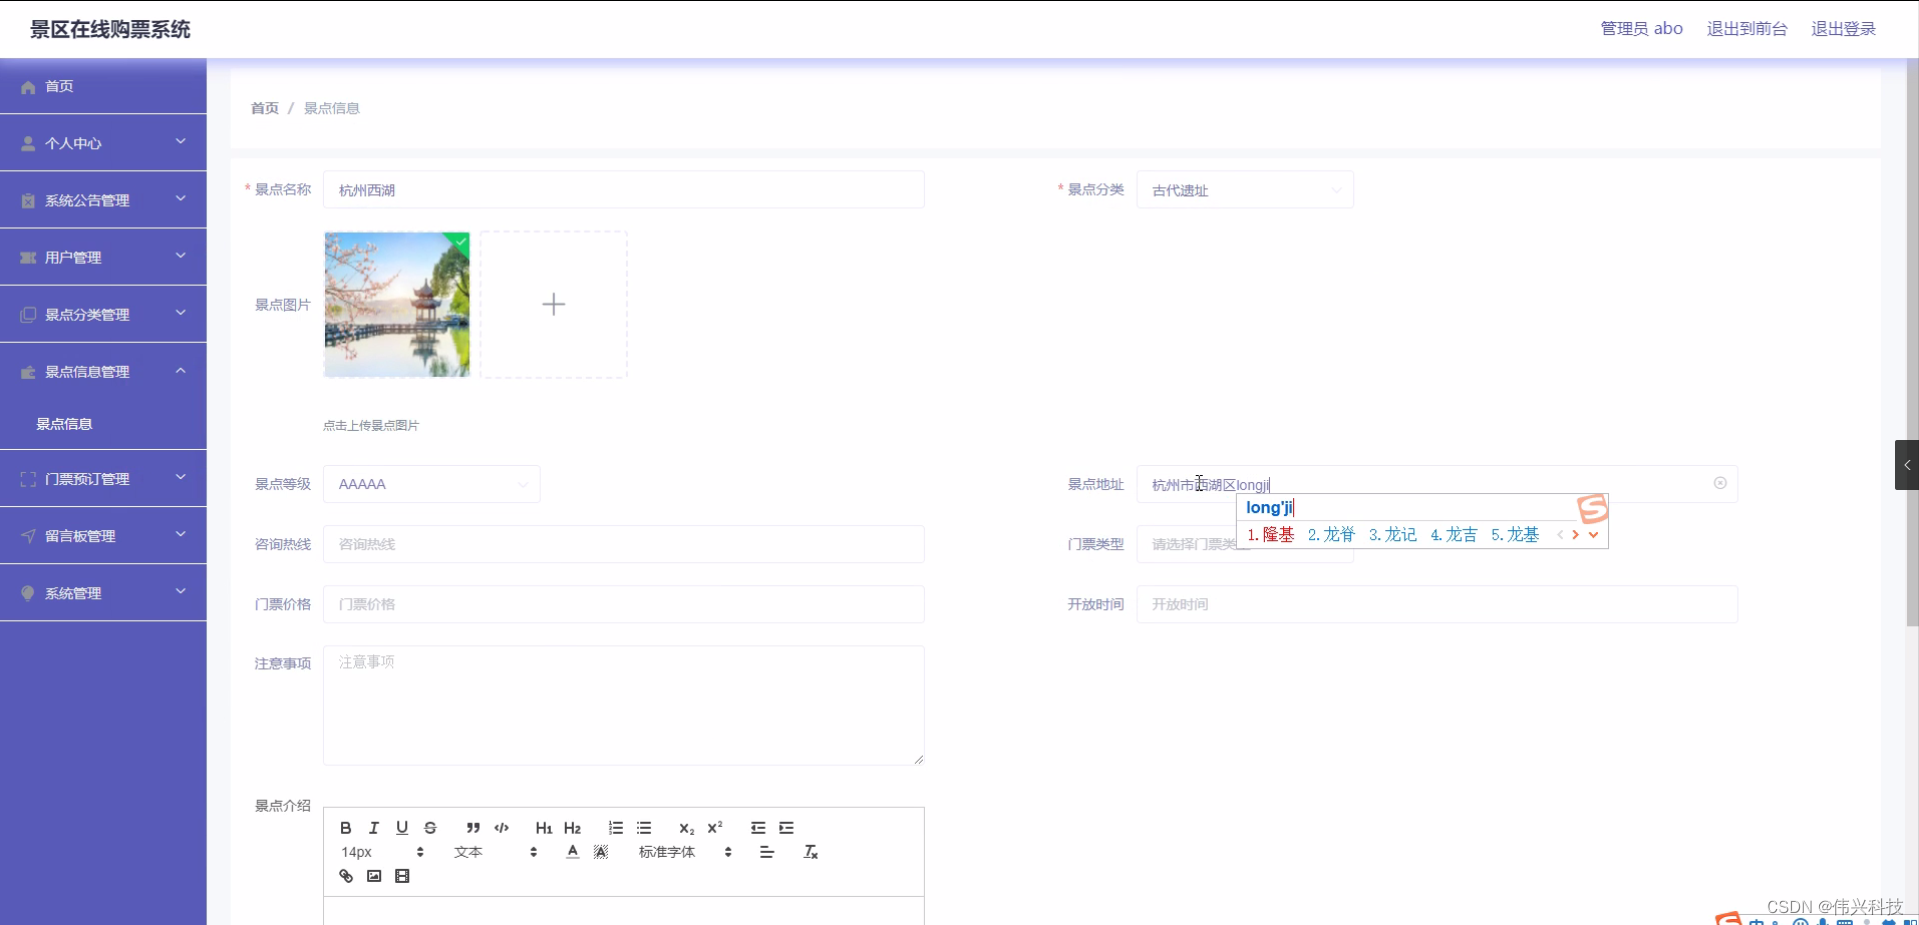The image size is (1919, 925).
Task: Toggle bold formatting in the editor
Action: click(345, 828)
